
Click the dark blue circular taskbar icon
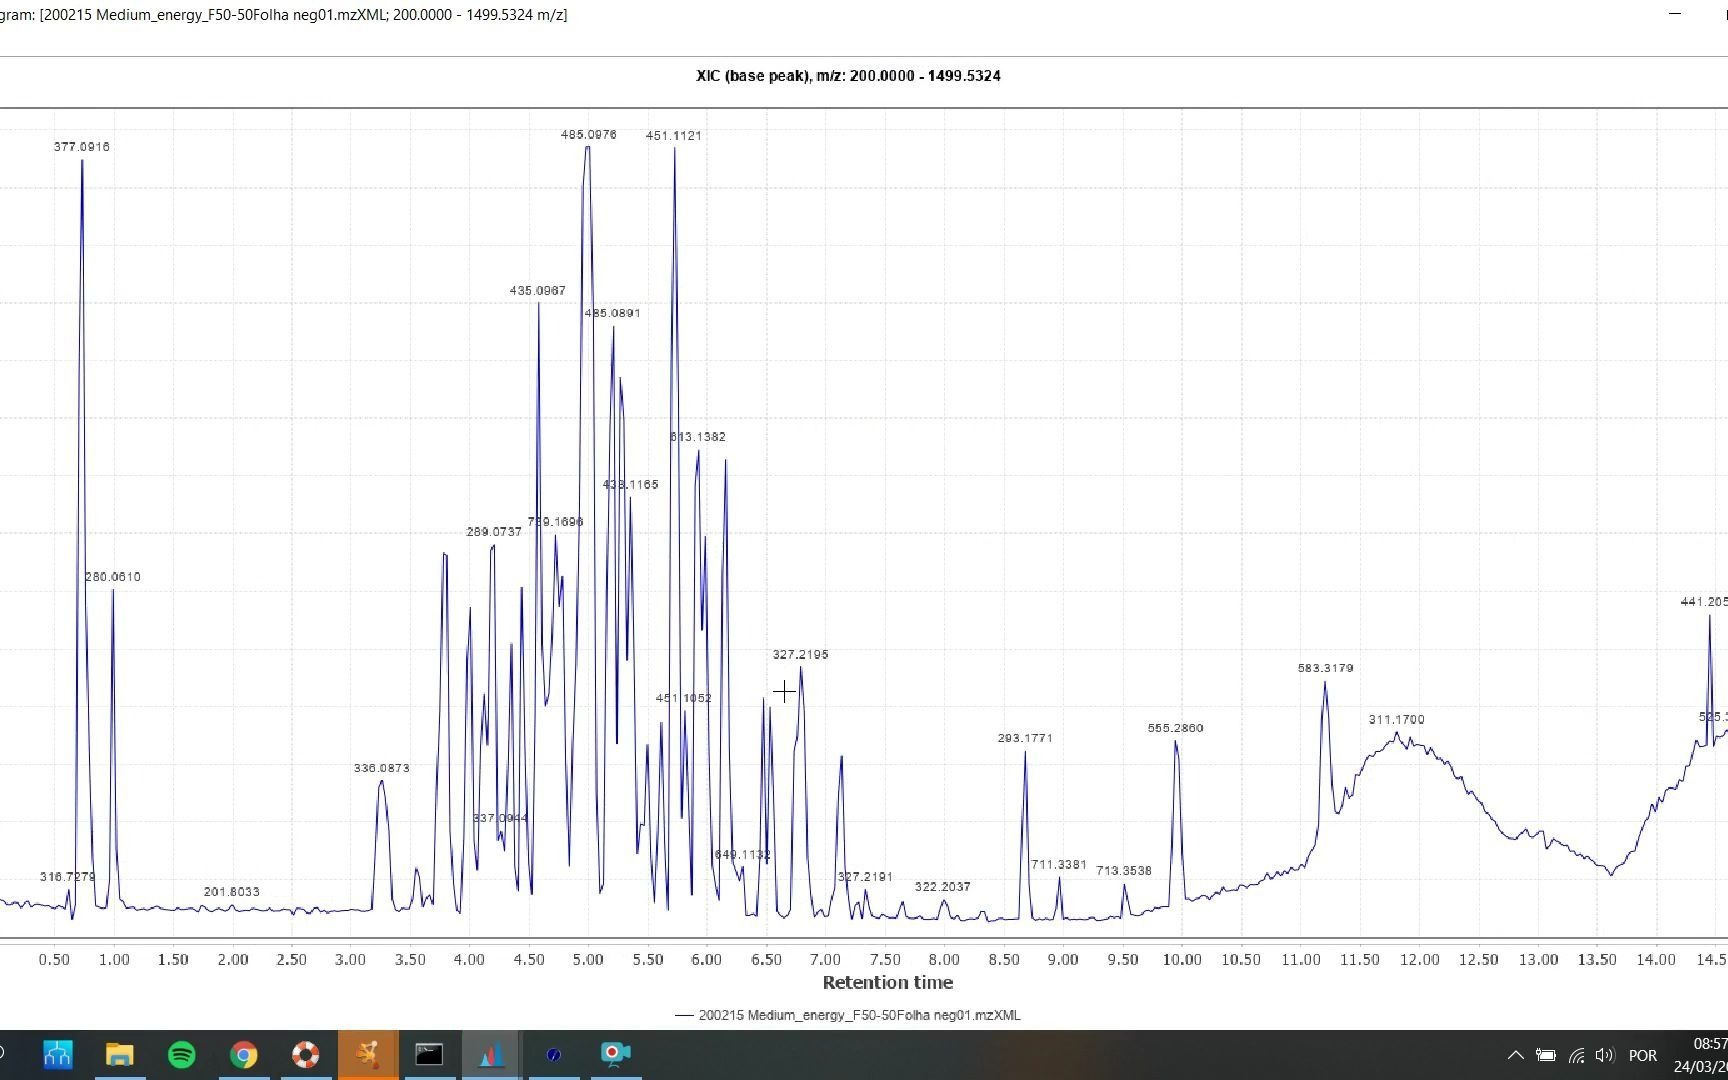[x=553, y=1055]
